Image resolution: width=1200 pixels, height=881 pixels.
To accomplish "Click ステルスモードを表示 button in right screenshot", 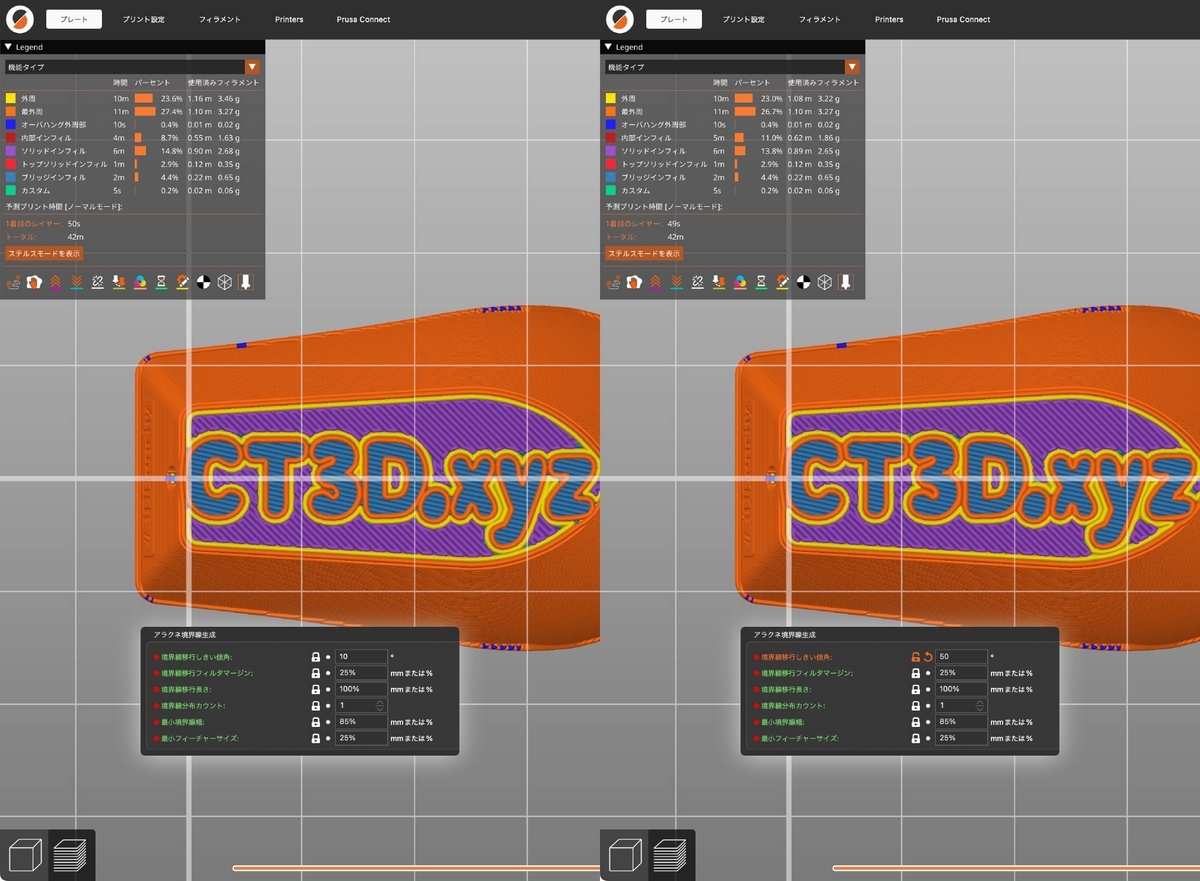I will 644,254.
